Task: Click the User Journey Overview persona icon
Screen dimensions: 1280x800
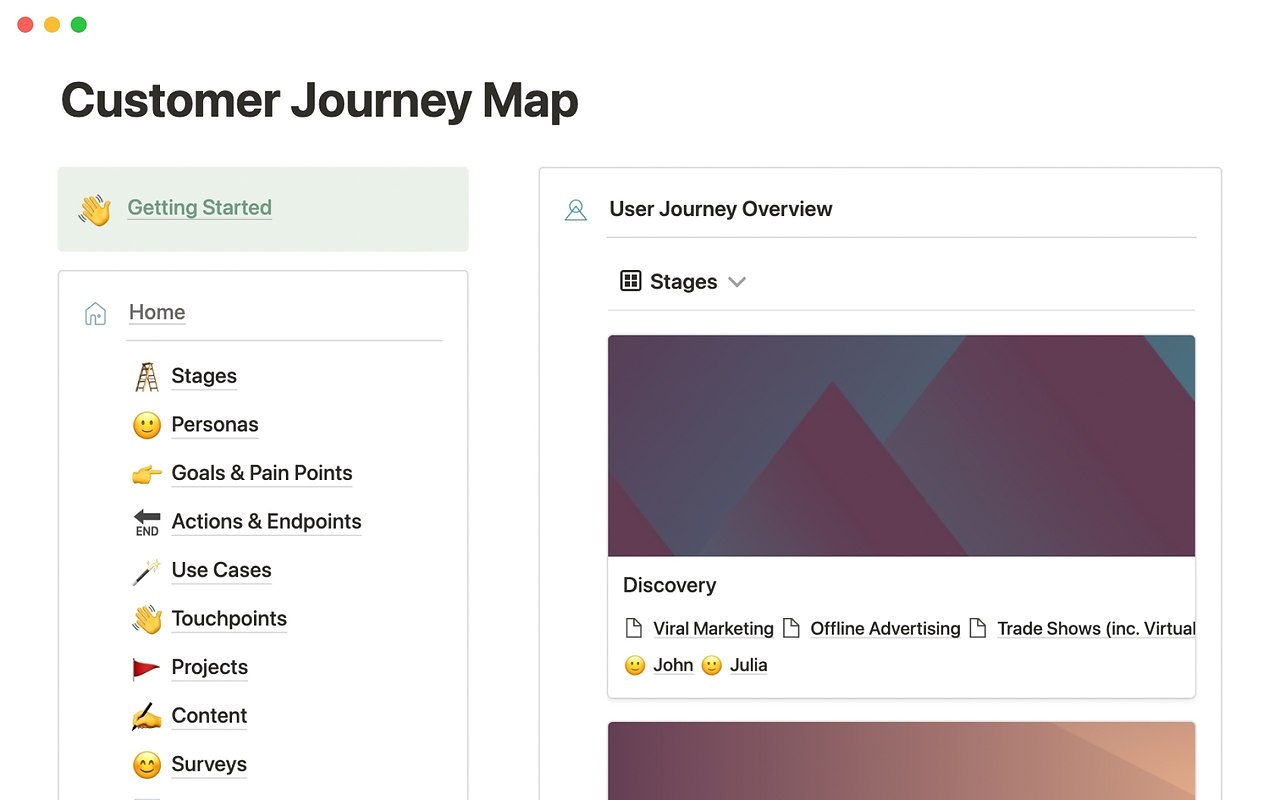Action: point(576,210)
